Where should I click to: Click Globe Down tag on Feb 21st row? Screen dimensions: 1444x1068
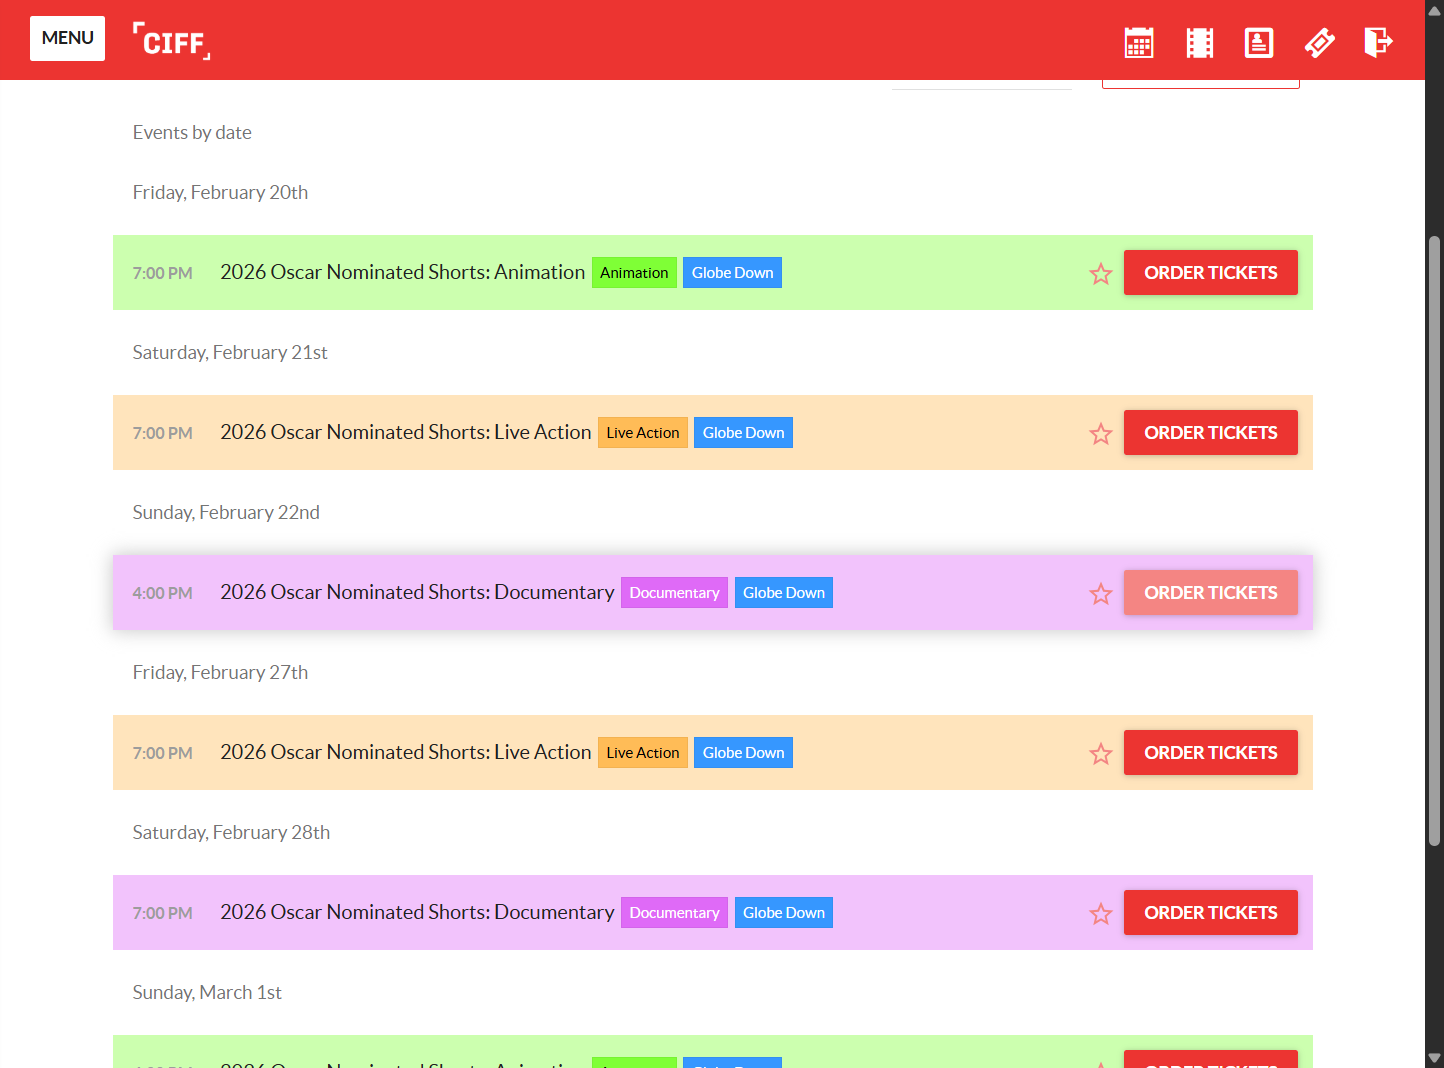[x=743, y=432]
